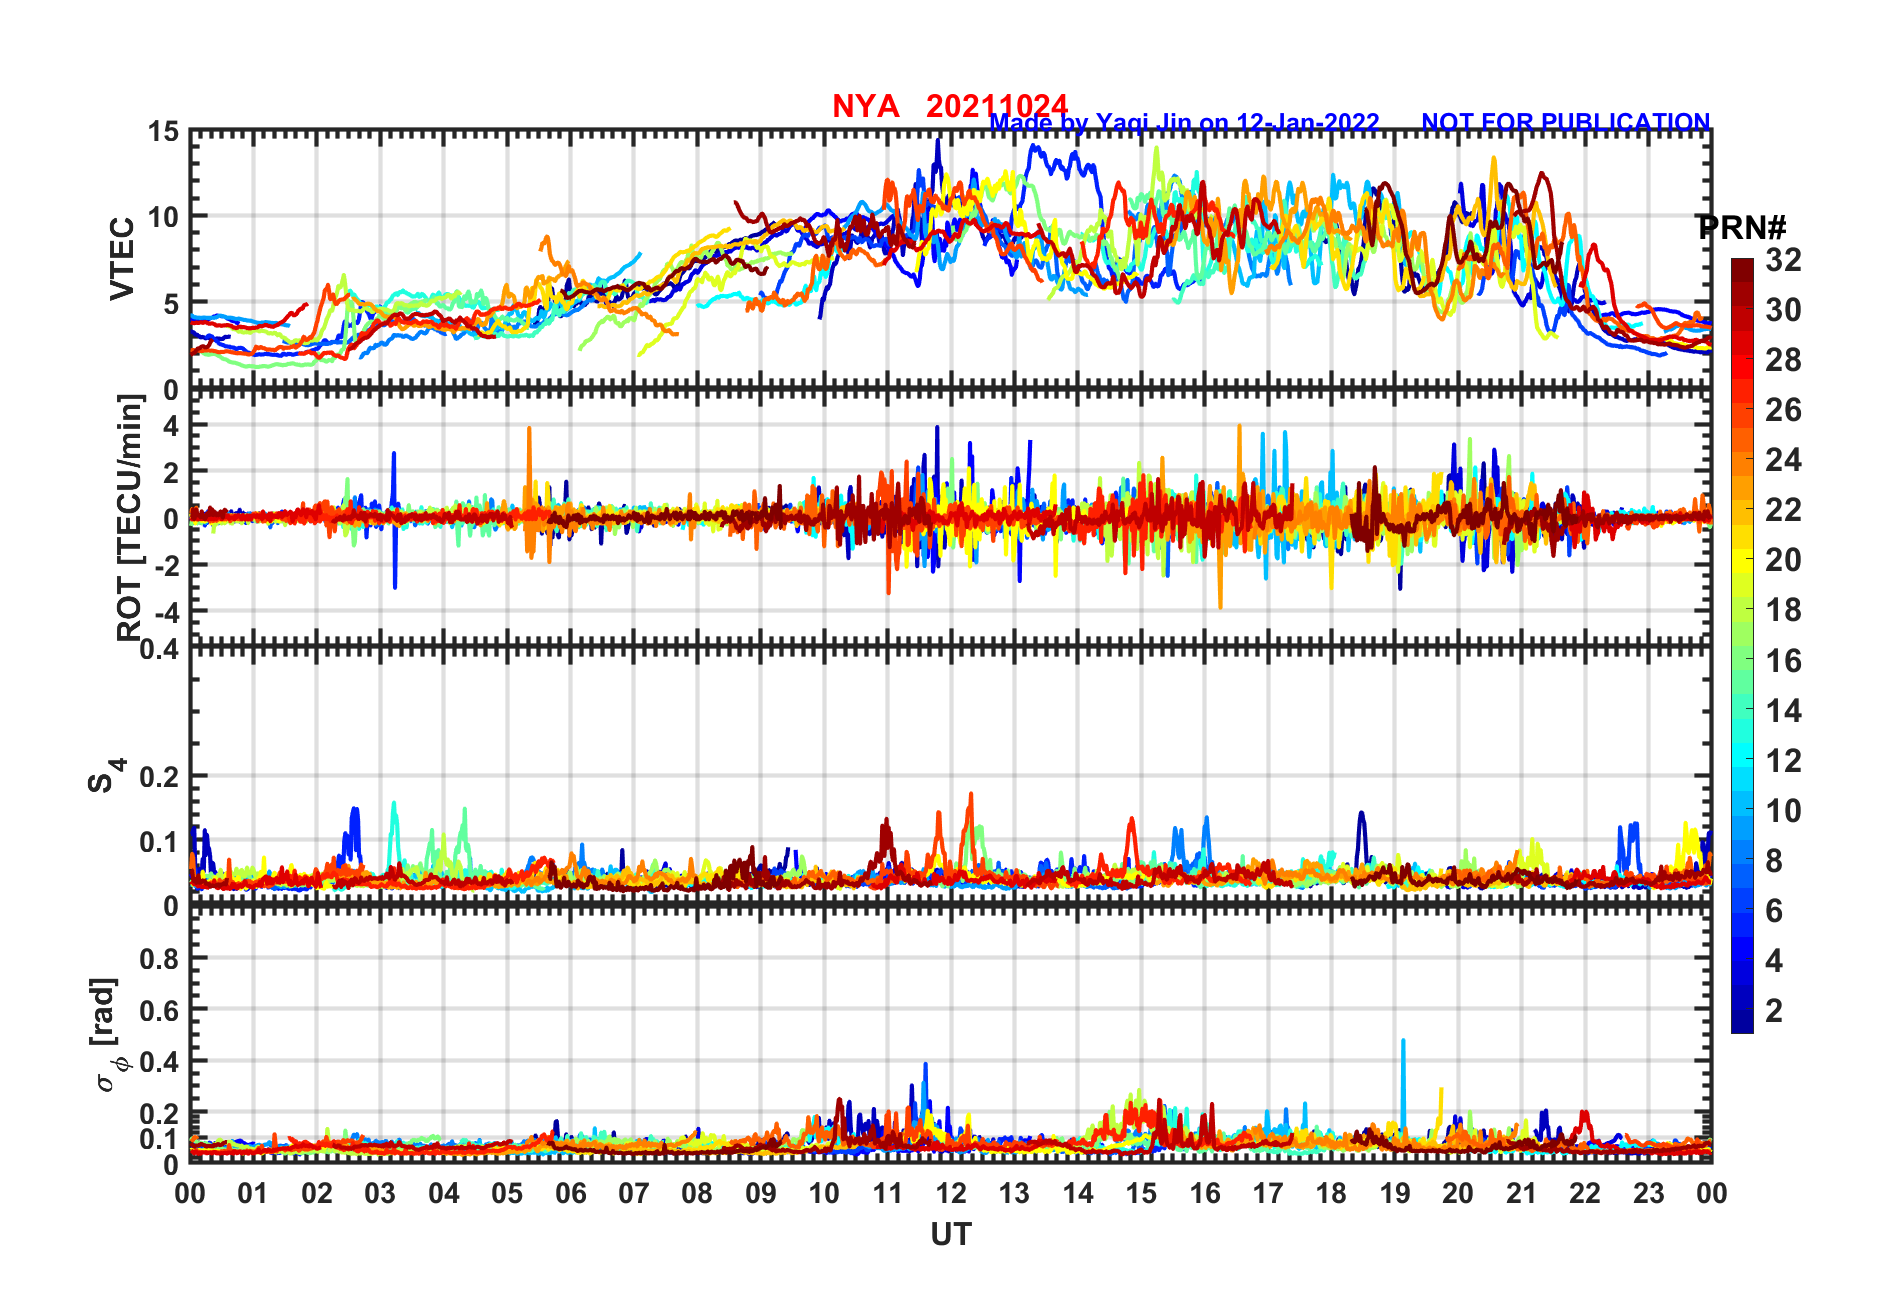Click the ROT [TECU/min] y-axis label
This screenshot has width=1902, height=1292.
tap(129, 517)
